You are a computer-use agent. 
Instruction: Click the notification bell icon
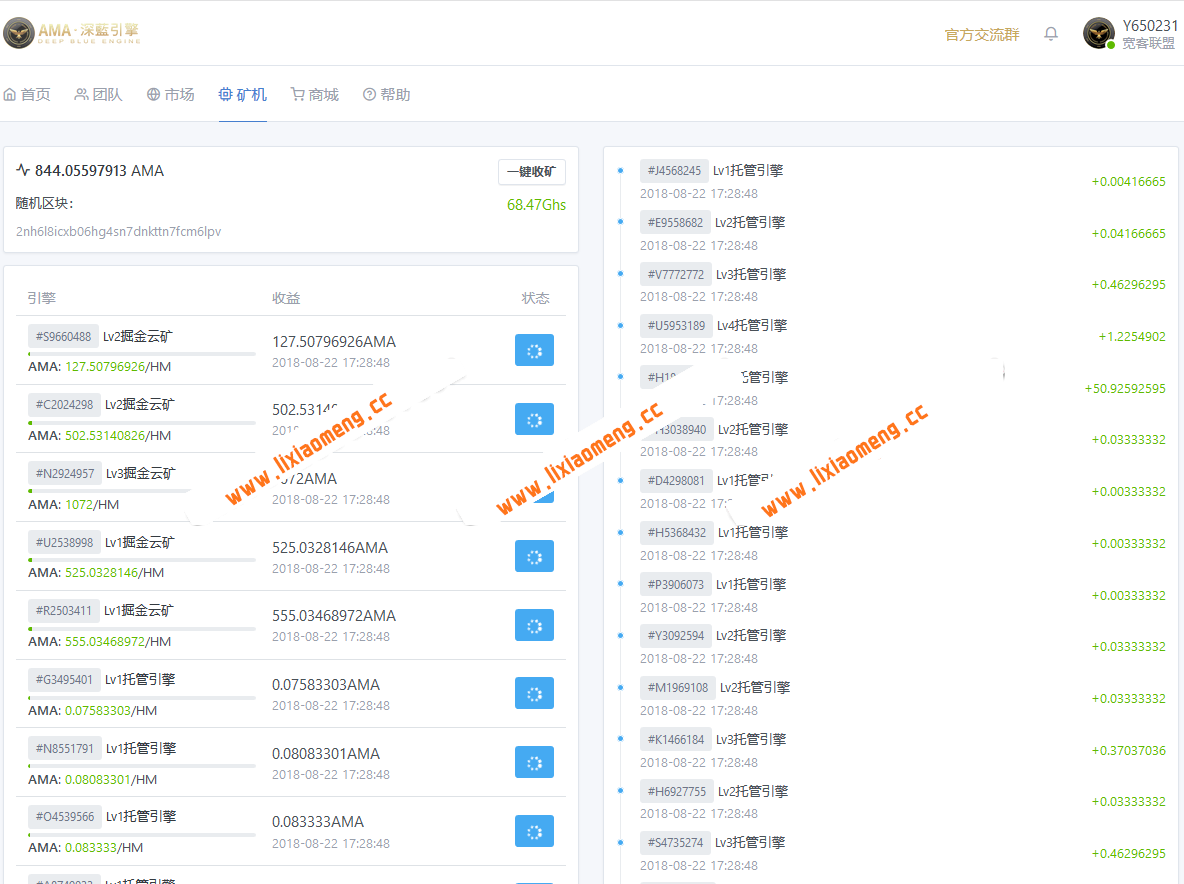[x=1051, y=33]
